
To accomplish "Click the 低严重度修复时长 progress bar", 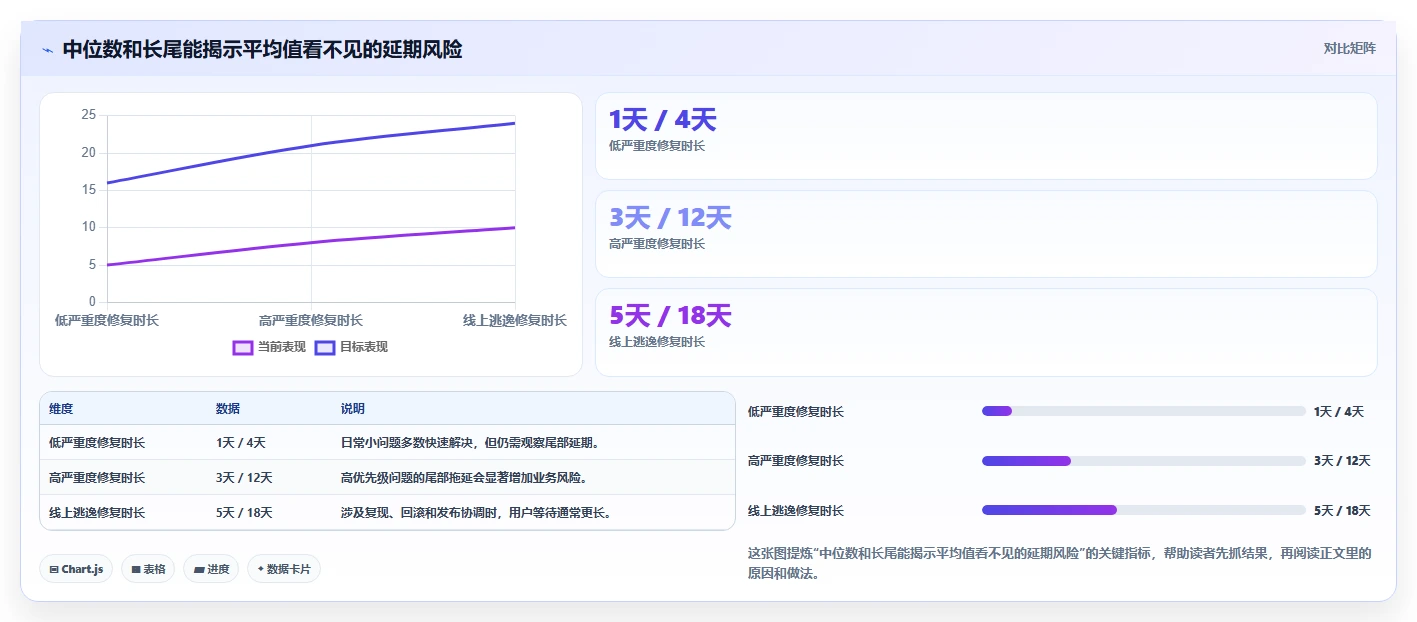I will 1144,411.
